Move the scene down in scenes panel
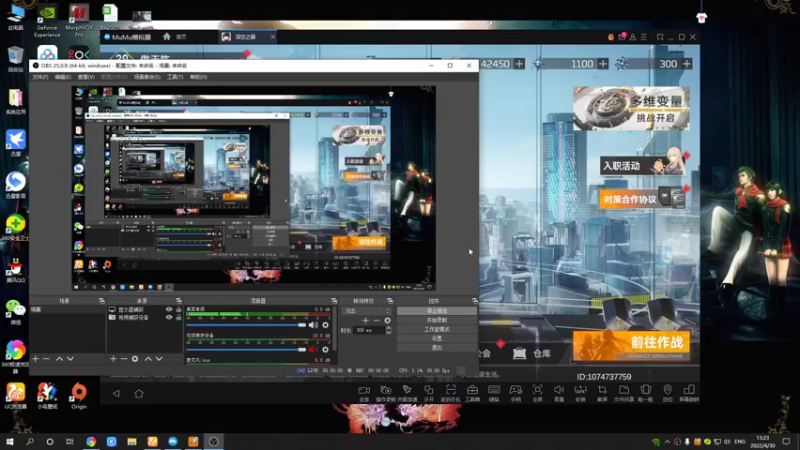 (x=70, y=359)
